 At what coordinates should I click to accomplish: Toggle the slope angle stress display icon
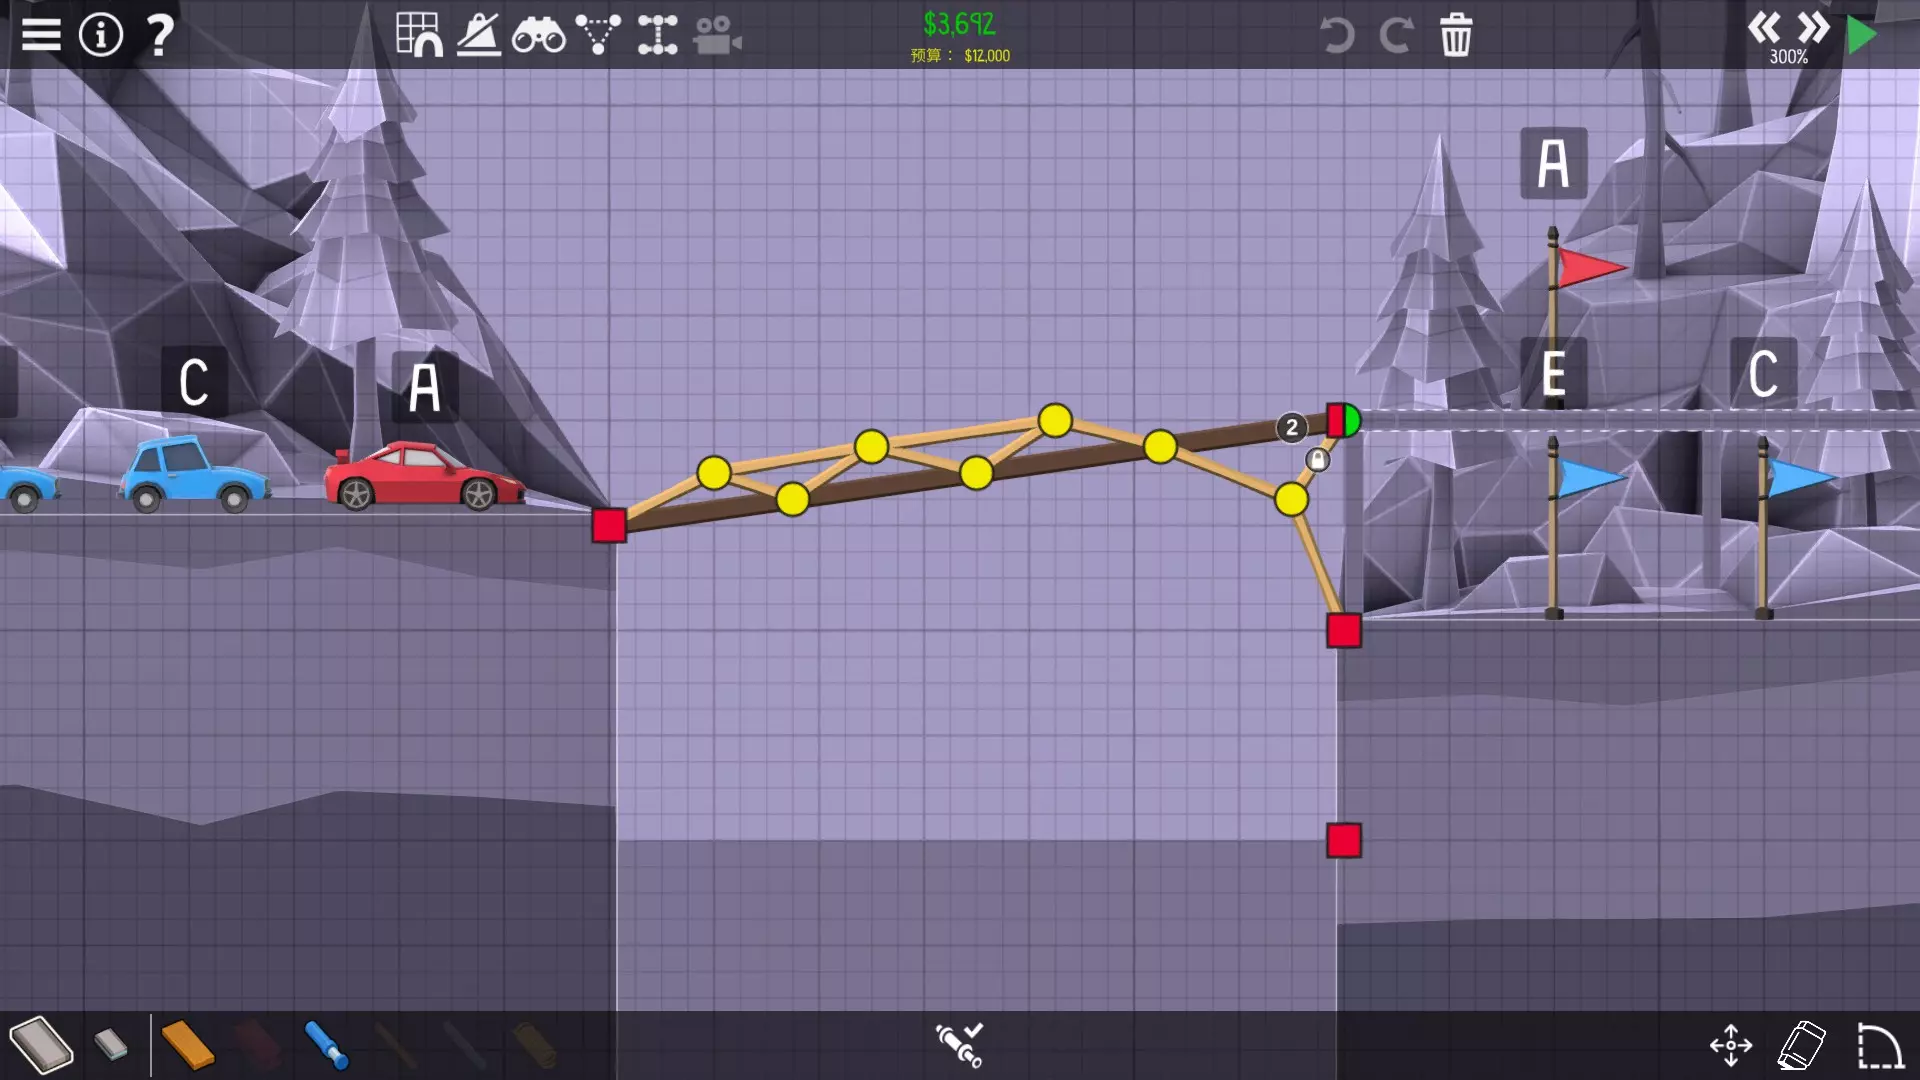479,35
